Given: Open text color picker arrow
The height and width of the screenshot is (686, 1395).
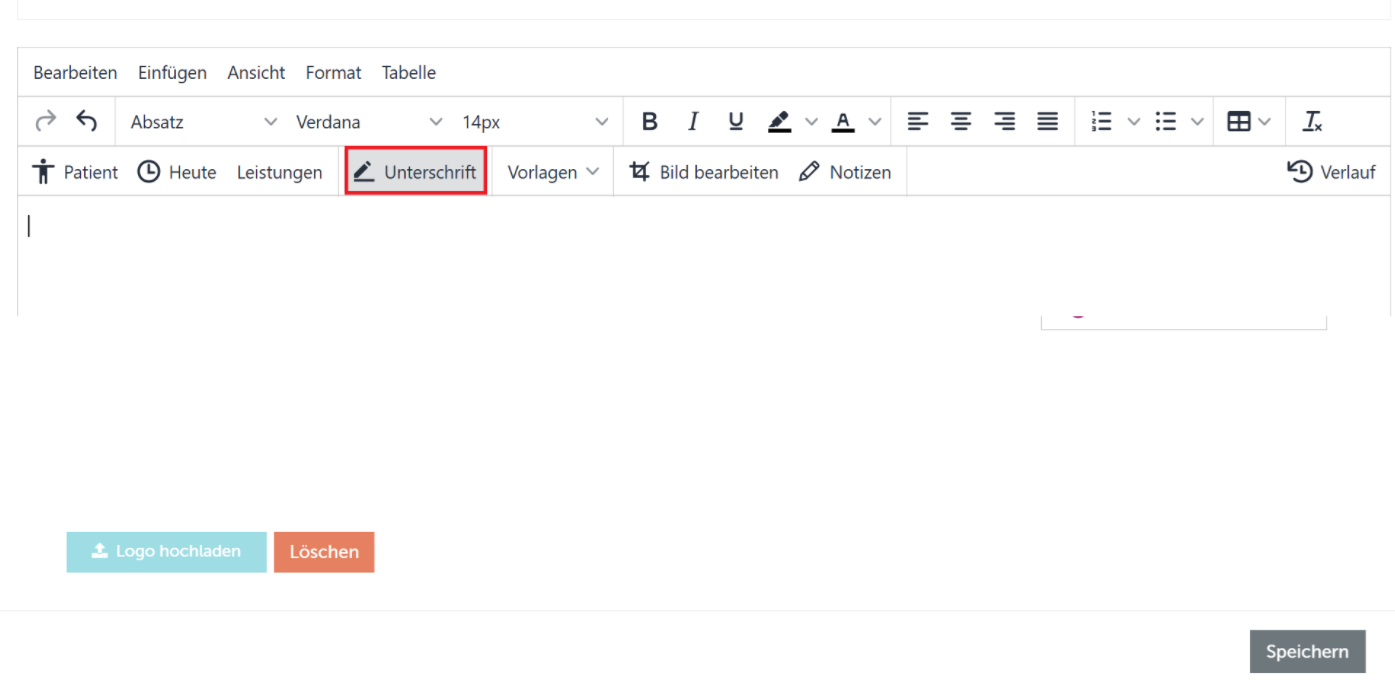Looking at the screenshot, I should pos(875,122).
